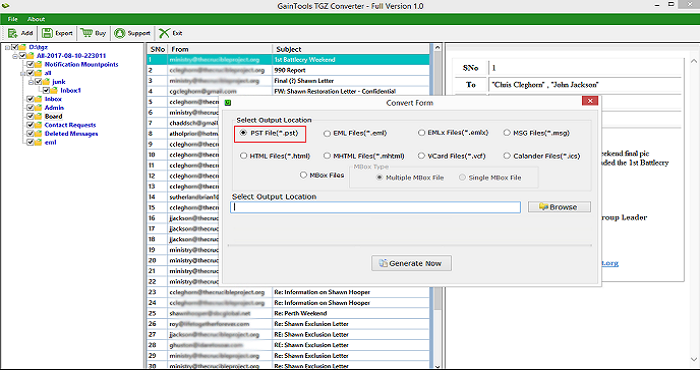This screenshot has width=700, height=370.
Task: Click the Board folder icon
Action: coord(38,116)
